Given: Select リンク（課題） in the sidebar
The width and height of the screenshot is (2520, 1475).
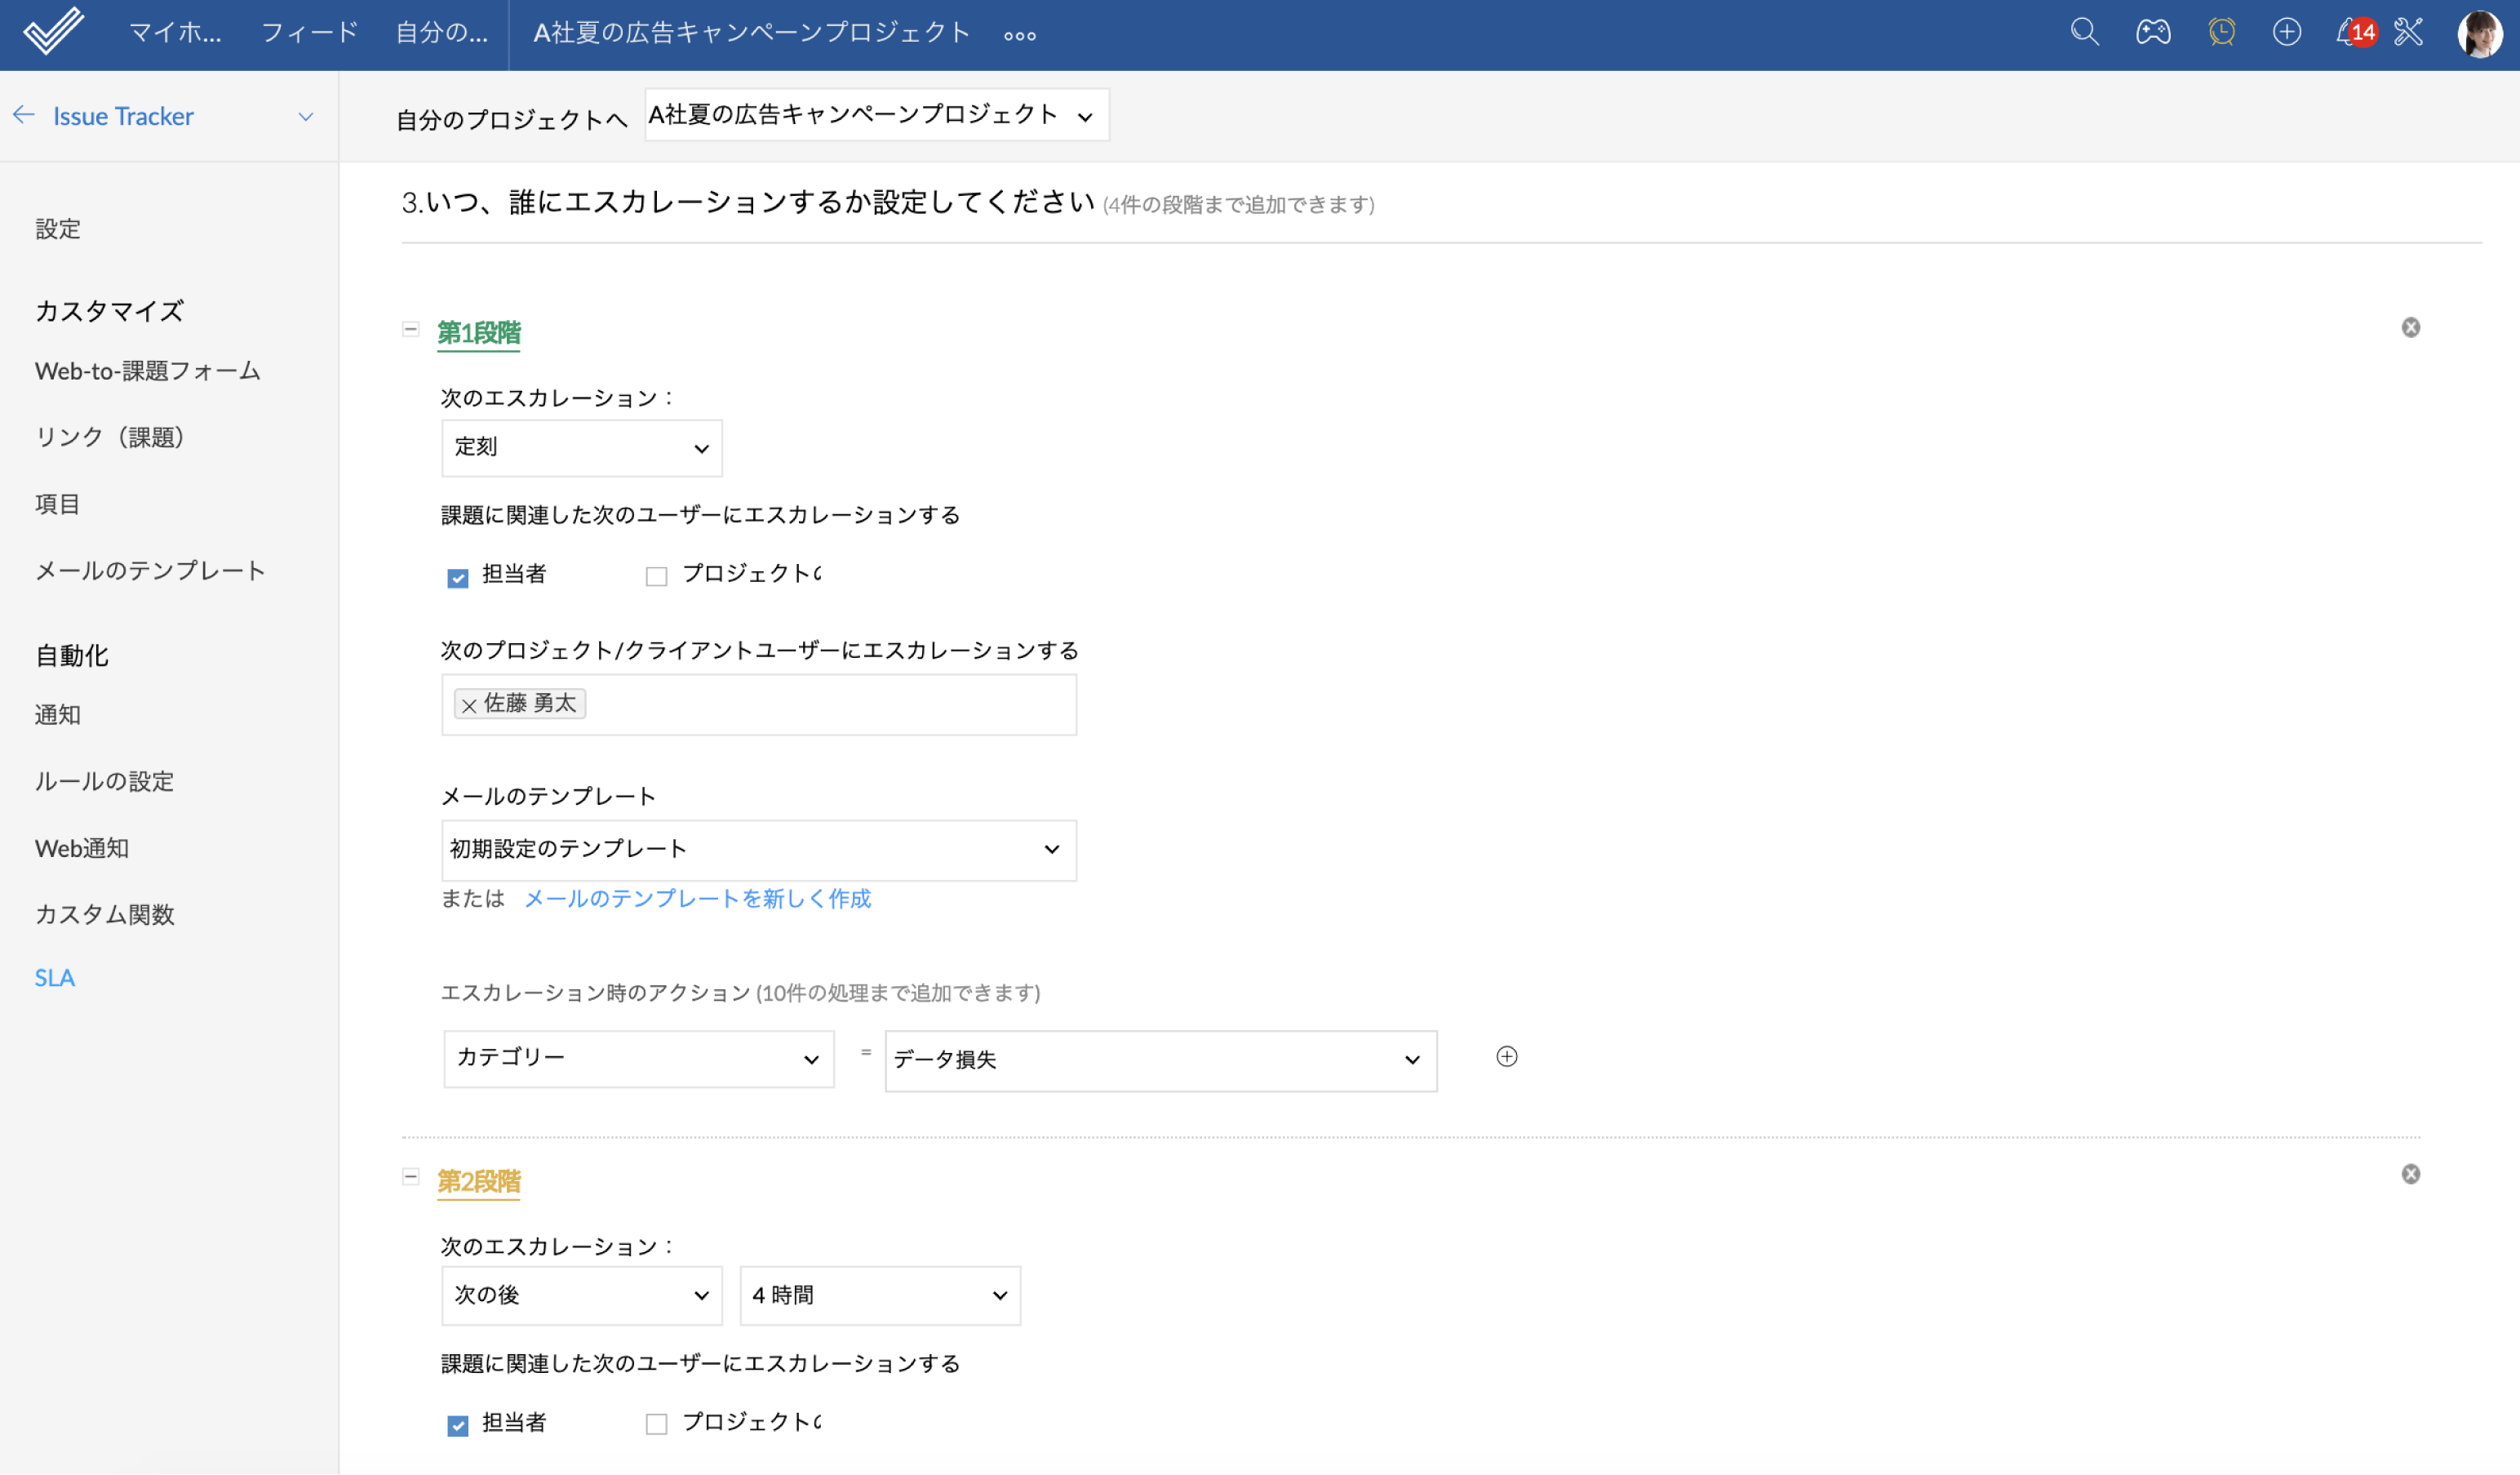Looking at the screenshot, I should pyautogui.click(x=110, y=437).
